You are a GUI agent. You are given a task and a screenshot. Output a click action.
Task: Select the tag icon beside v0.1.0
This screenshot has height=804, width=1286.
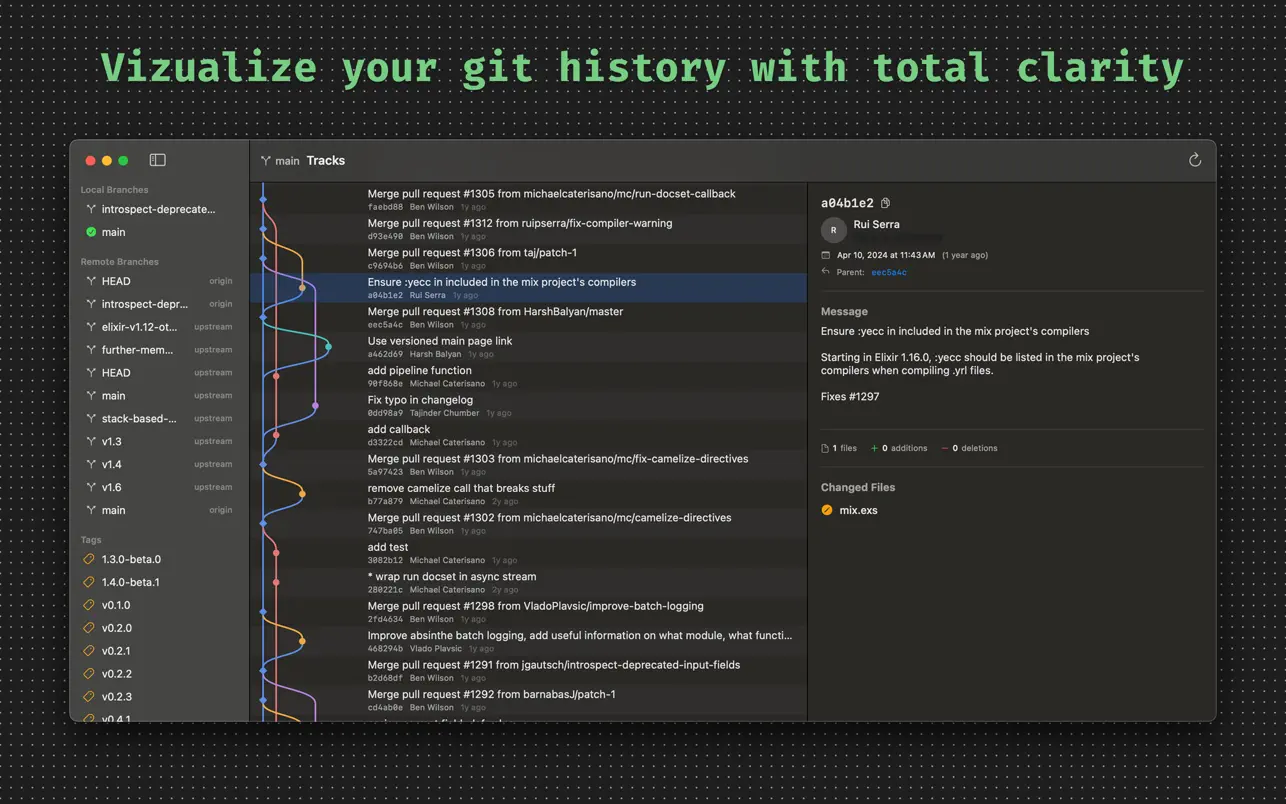tap(88, 605)
